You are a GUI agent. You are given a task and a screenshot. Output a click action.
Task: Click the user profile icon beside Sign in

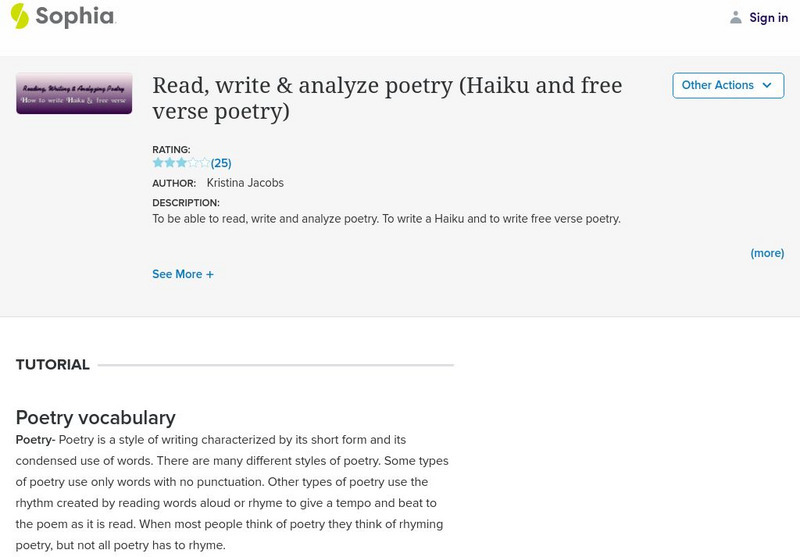736,17
